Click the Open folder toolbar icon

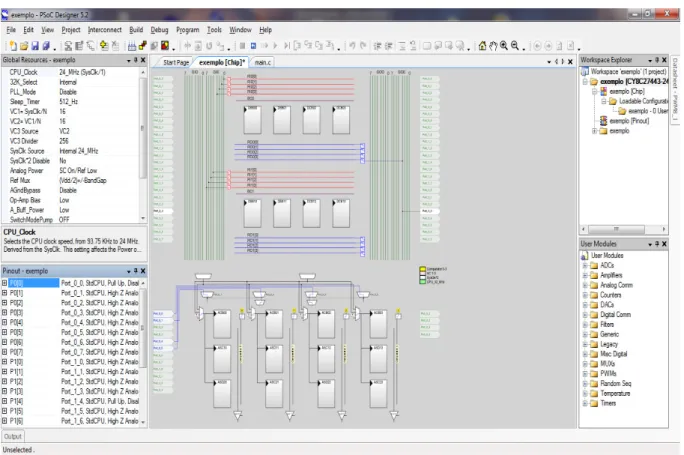click(24, 46)
